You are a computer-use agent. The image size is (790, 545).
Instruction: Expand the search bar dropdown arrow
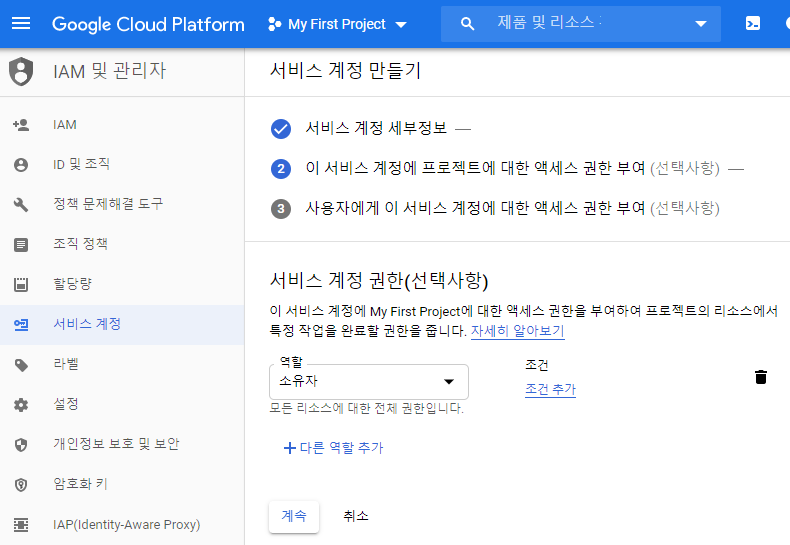point(701,24)
